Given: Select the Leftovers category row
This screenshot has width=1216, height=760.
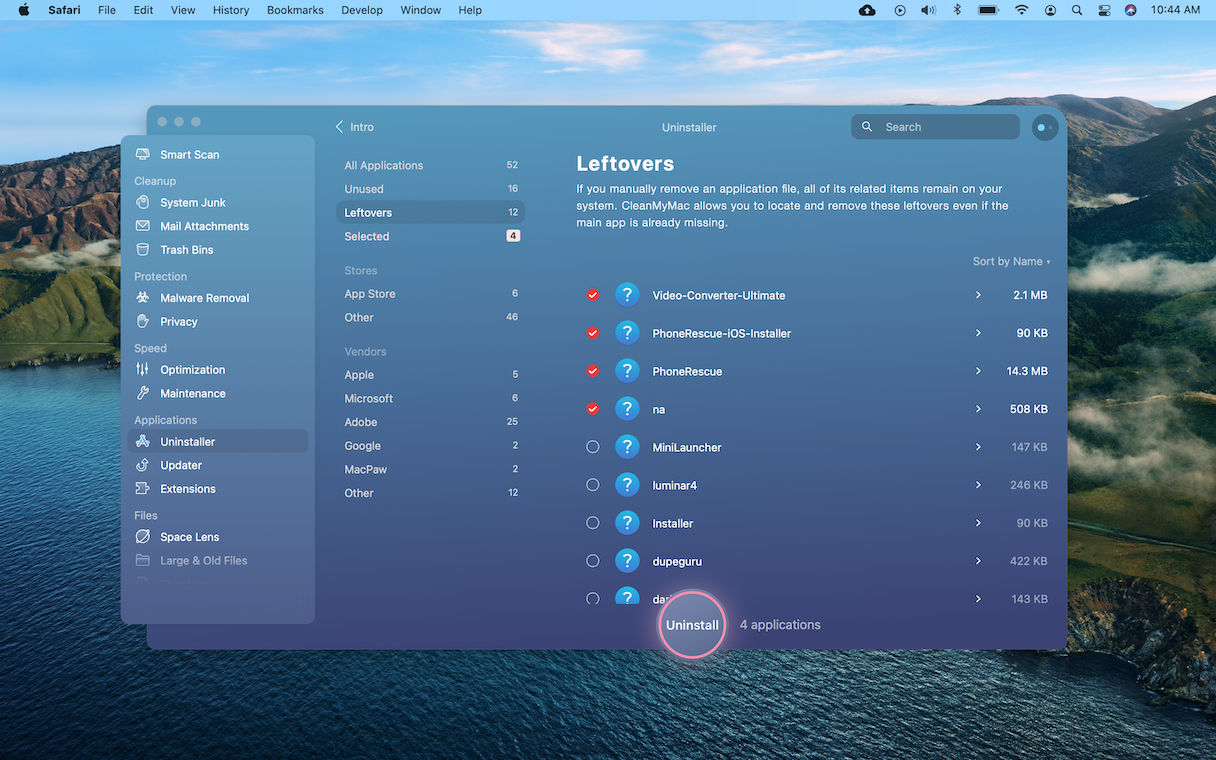Looking at the screenshot, I should [x=431, y=212].
